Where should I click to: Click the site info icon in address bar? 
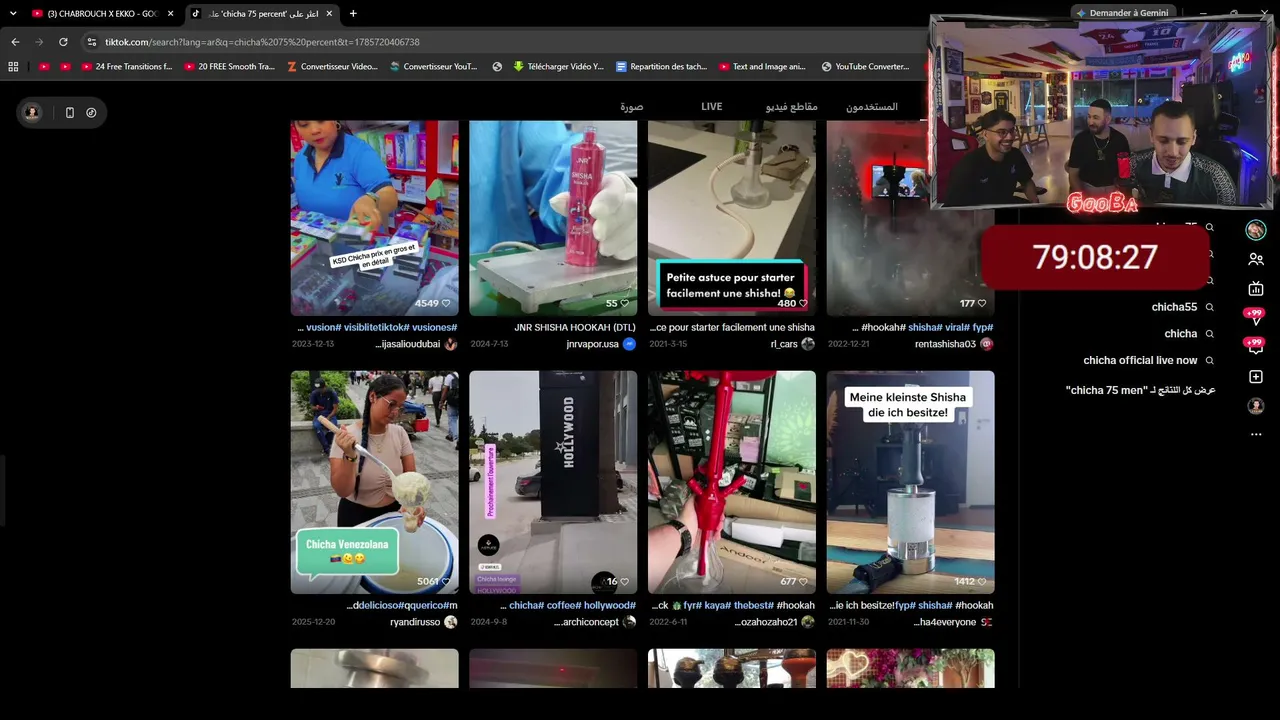tap(91, 42)
